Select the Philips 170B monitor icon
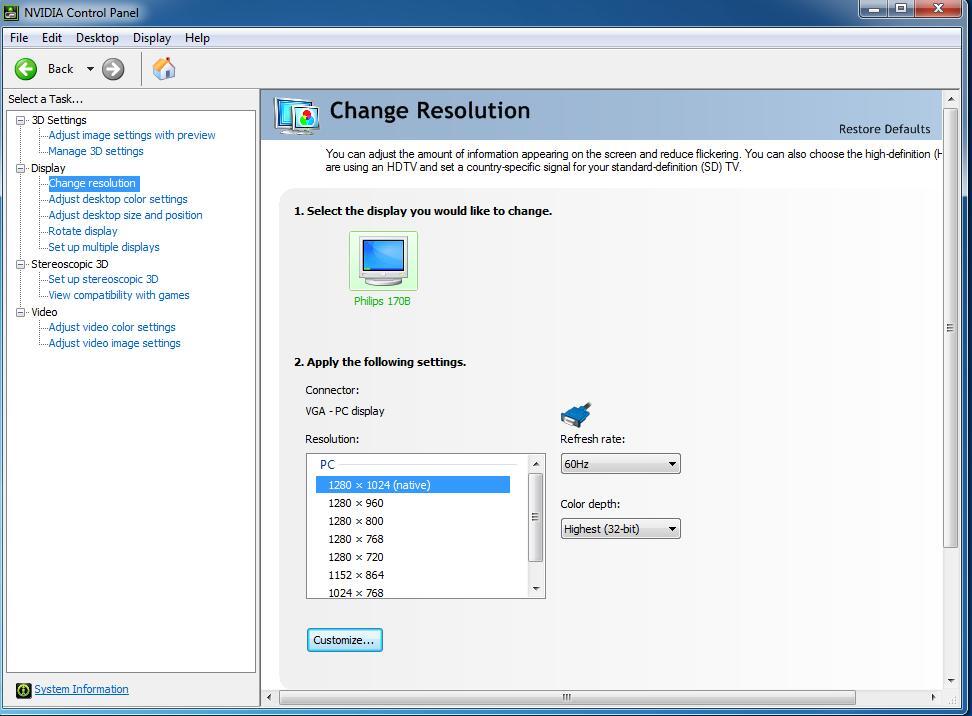The width and height of the screenshot is (972, 716). coord(383,261)
